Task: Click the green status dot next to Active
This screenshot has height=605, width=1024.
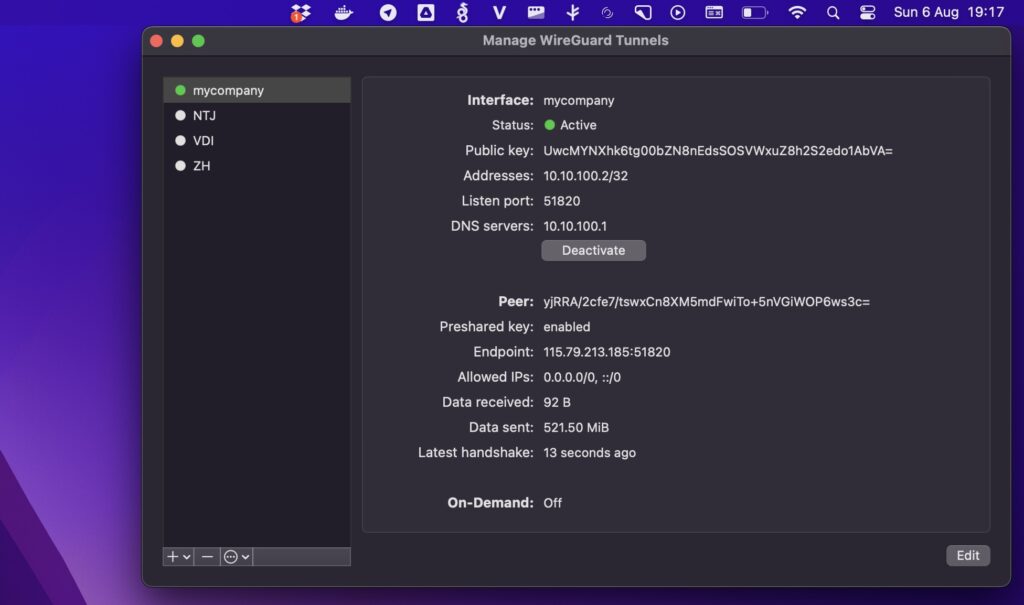Action: (x=550, y=125)
